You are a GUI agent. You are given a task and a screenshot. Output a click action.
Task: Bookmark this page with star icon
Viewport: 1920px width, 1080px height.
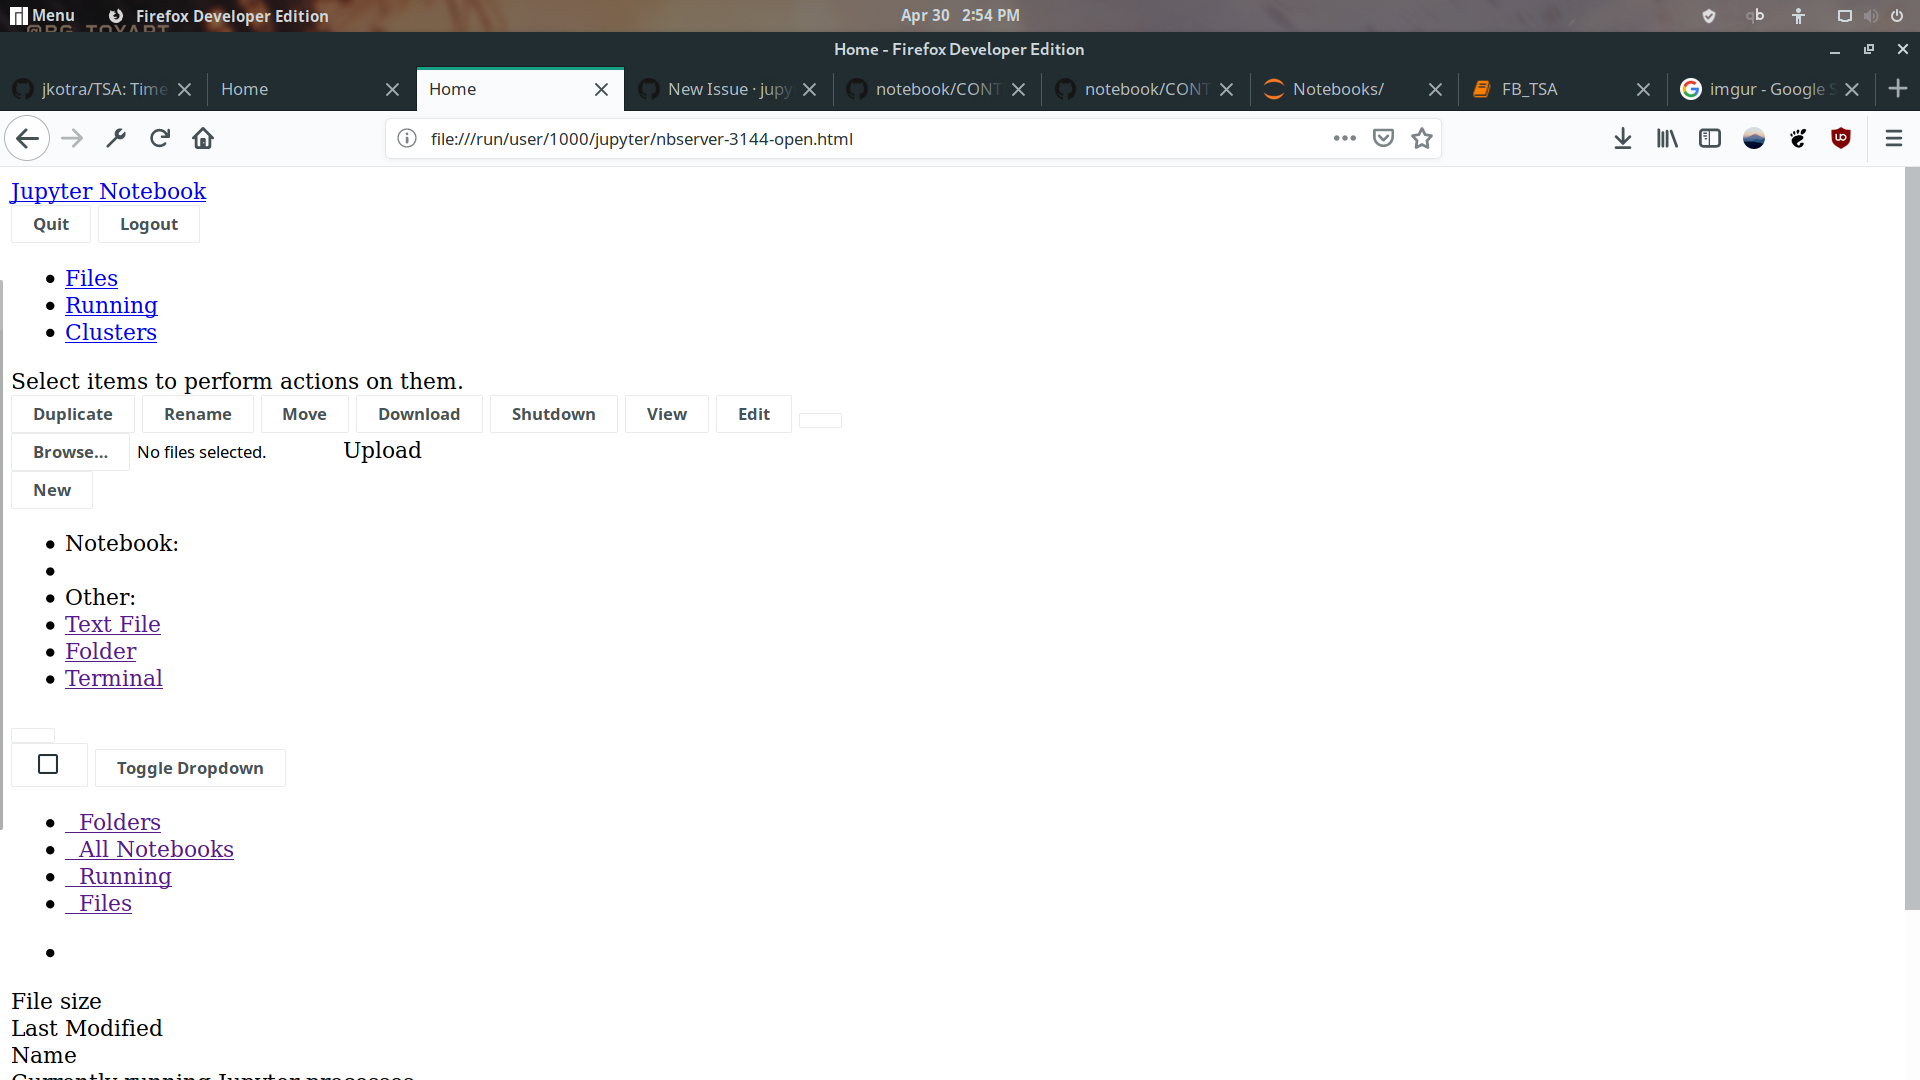coord(1422,139)
